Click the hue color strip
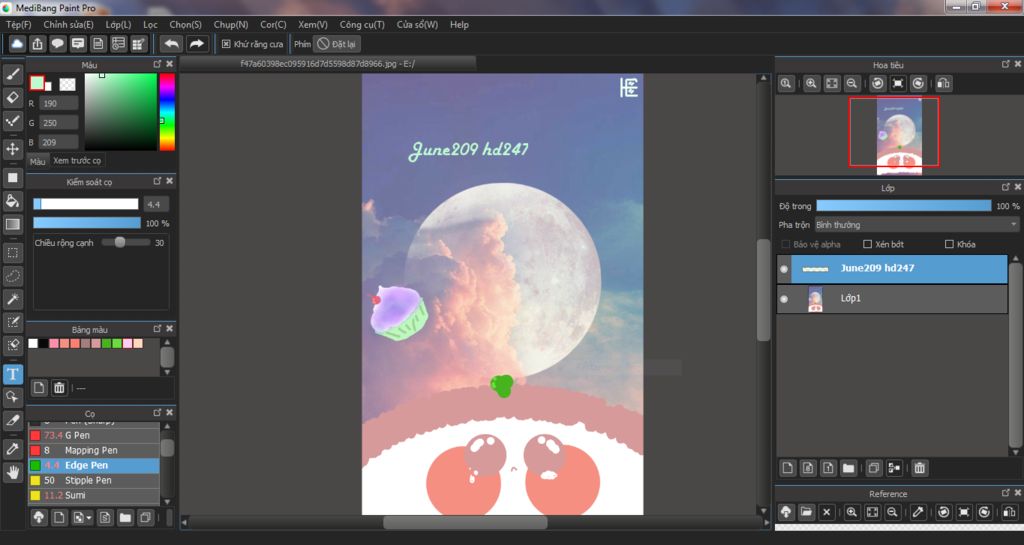 [x=167, y=112]
